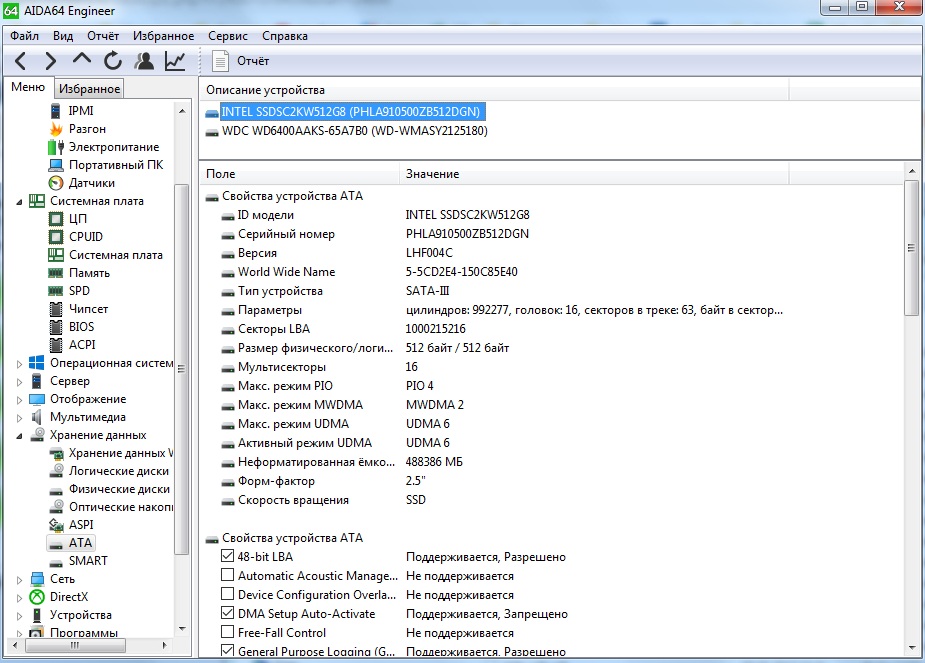The height and width of the screenshot is (663, 925).
Task: Click the refresh toolbar icon
Action: coord(113,61)
